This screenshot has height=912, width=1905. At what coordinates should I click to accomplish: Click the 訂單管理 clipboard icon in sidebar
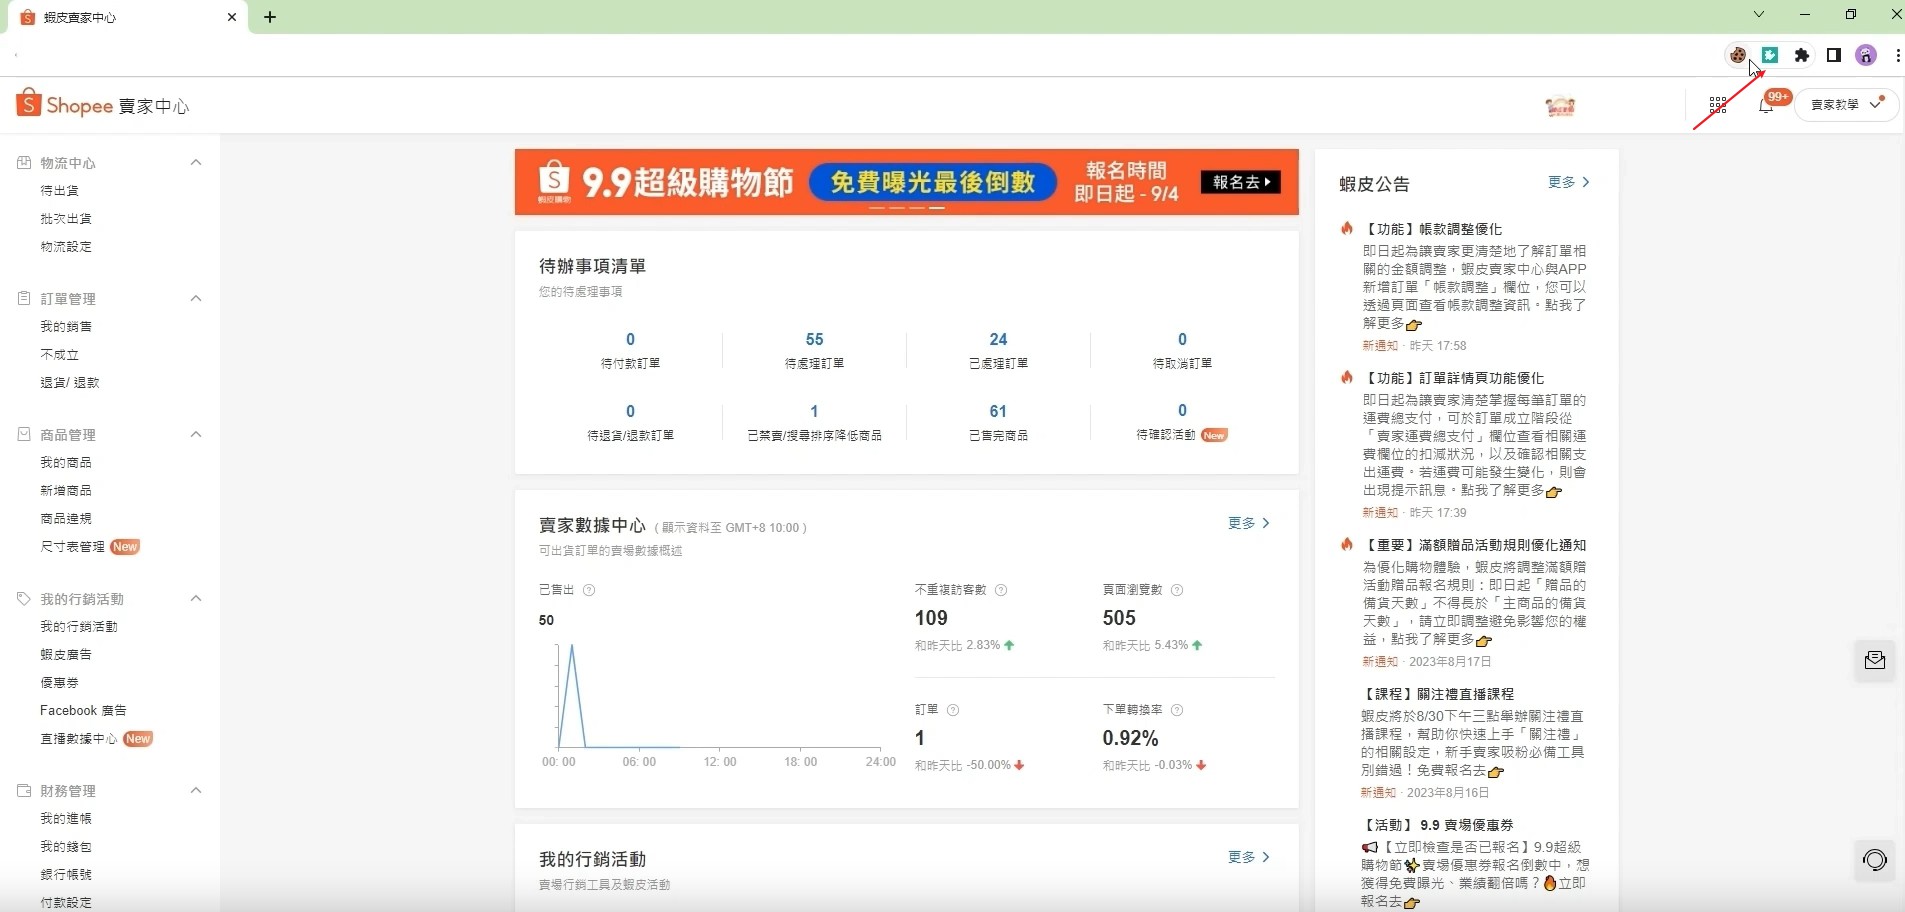[24, 298]
